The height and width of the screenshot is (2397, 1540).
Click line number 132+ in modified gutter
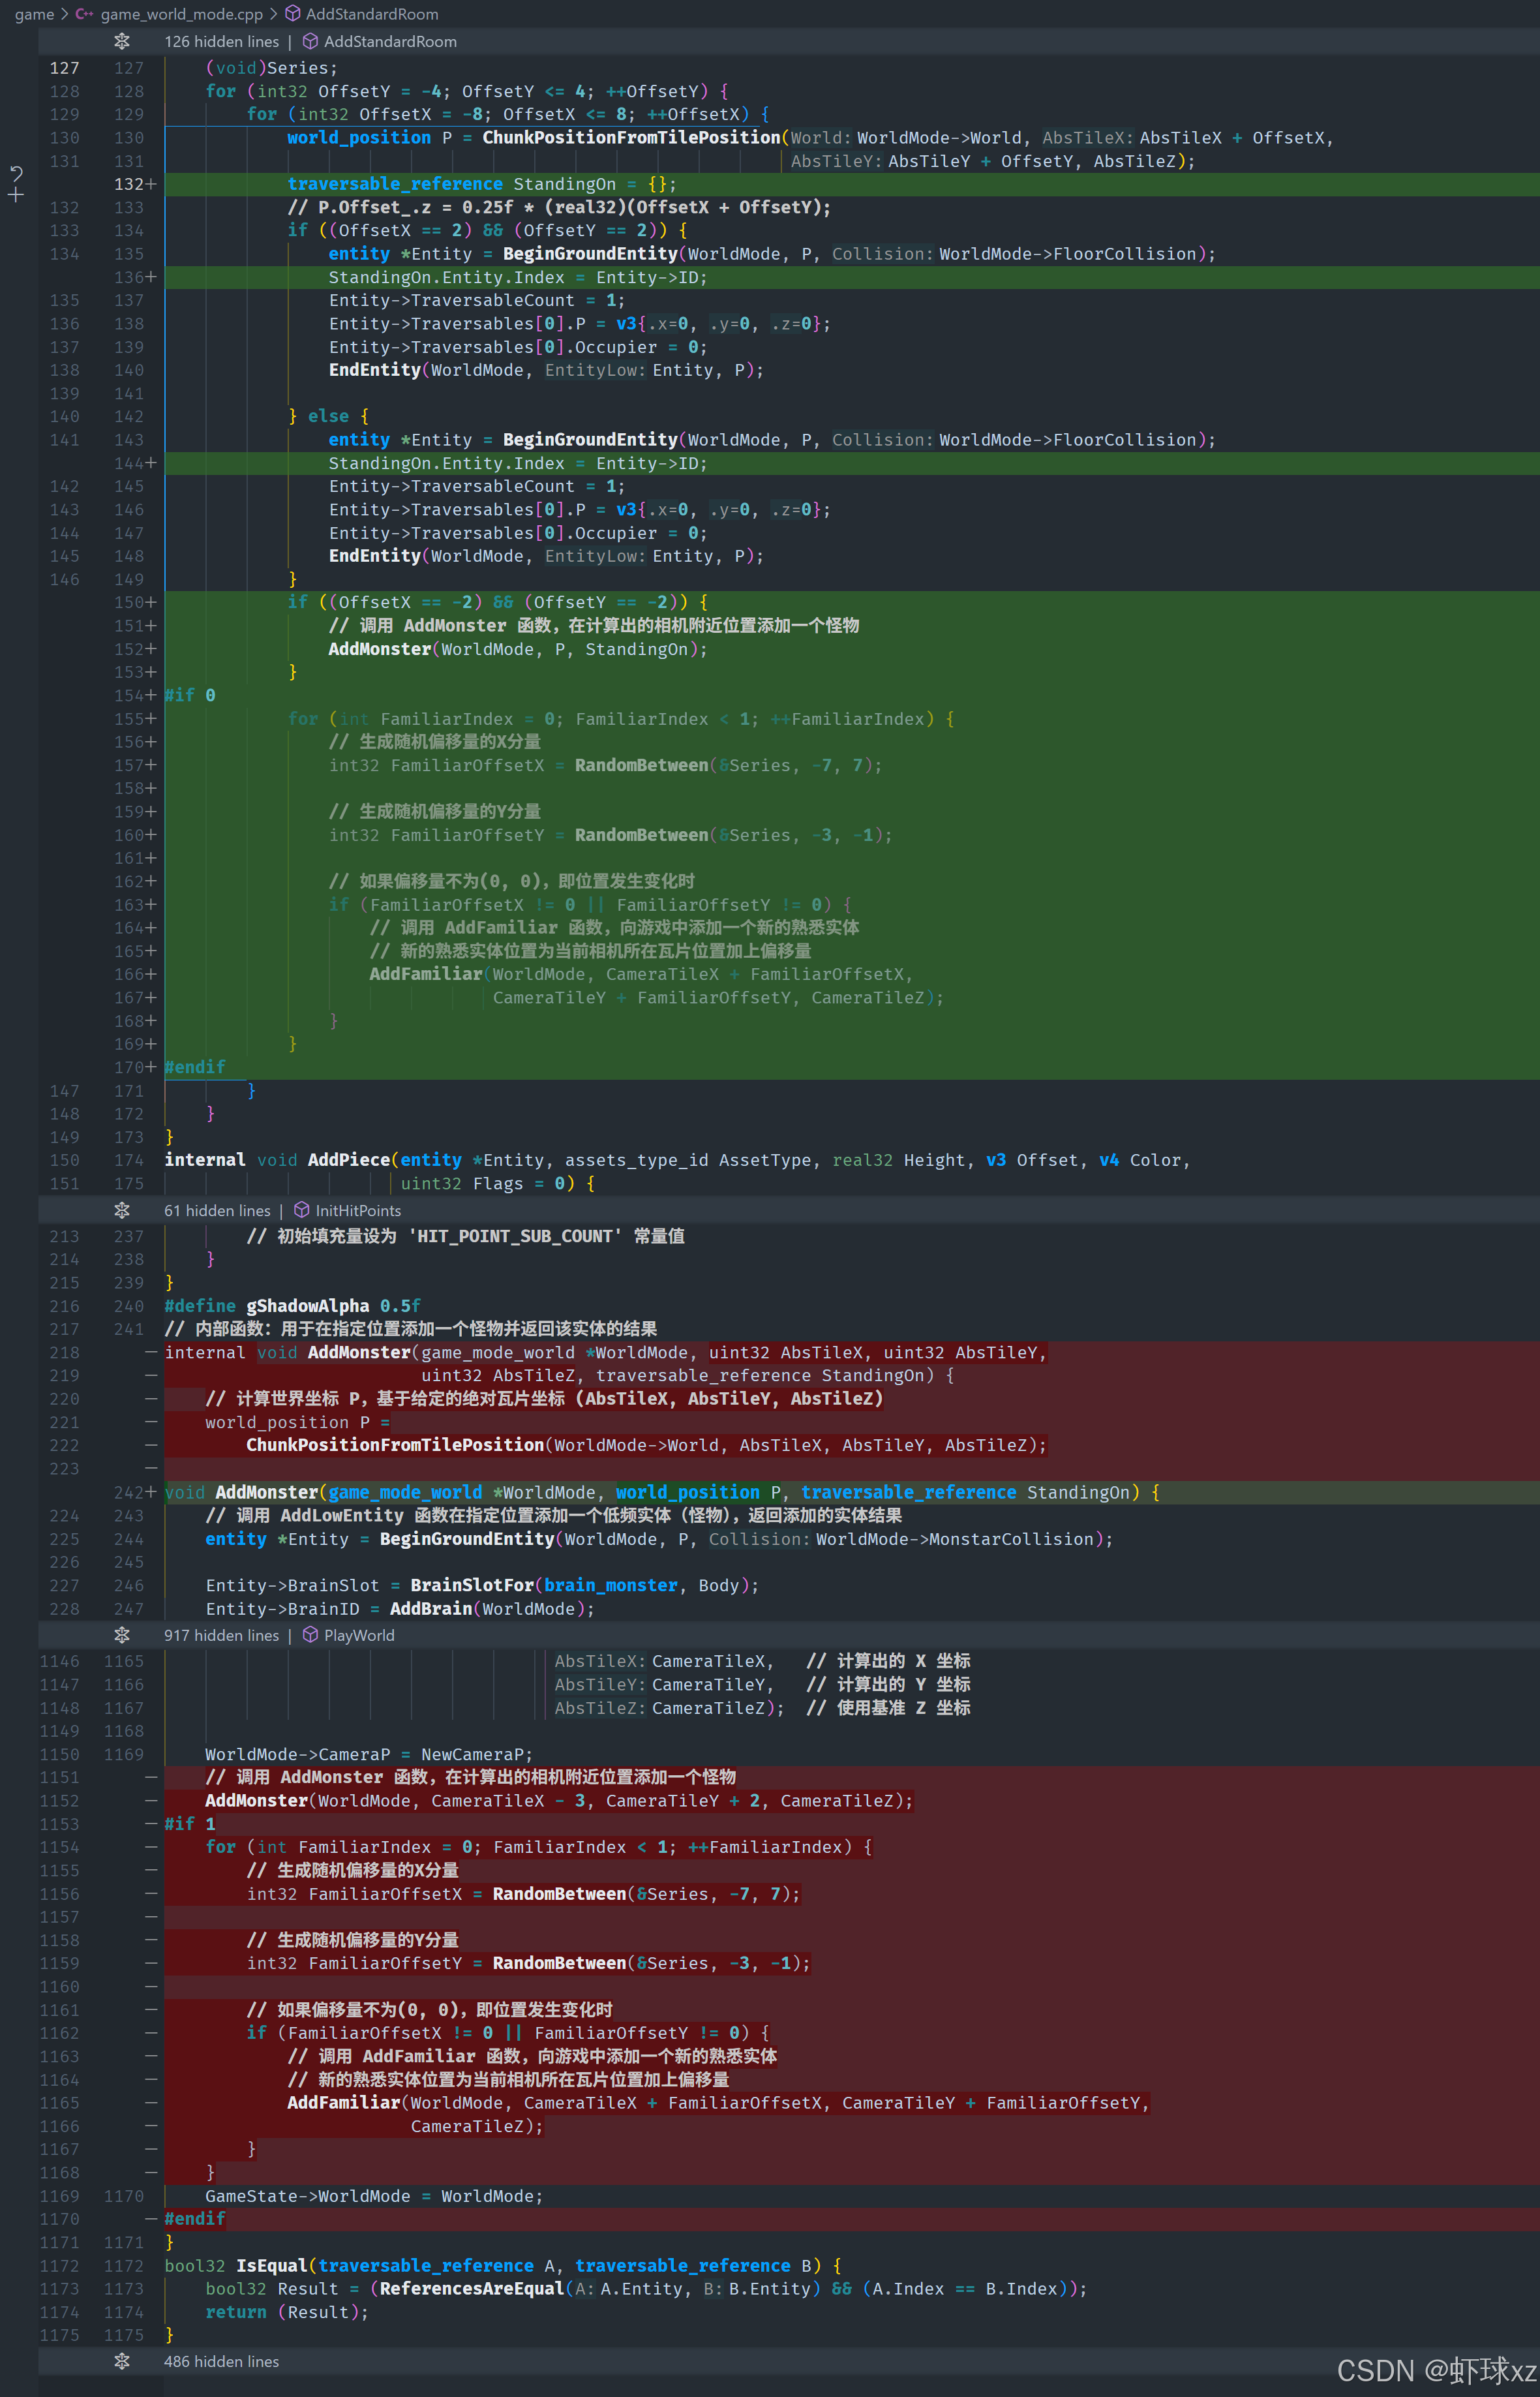tap(134, 184)
